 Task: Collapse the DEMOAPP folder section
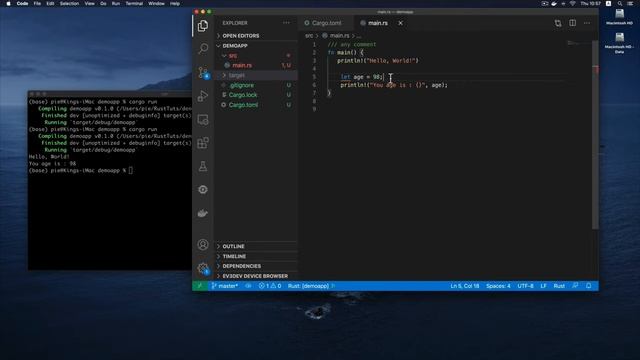tap(256, 46)
